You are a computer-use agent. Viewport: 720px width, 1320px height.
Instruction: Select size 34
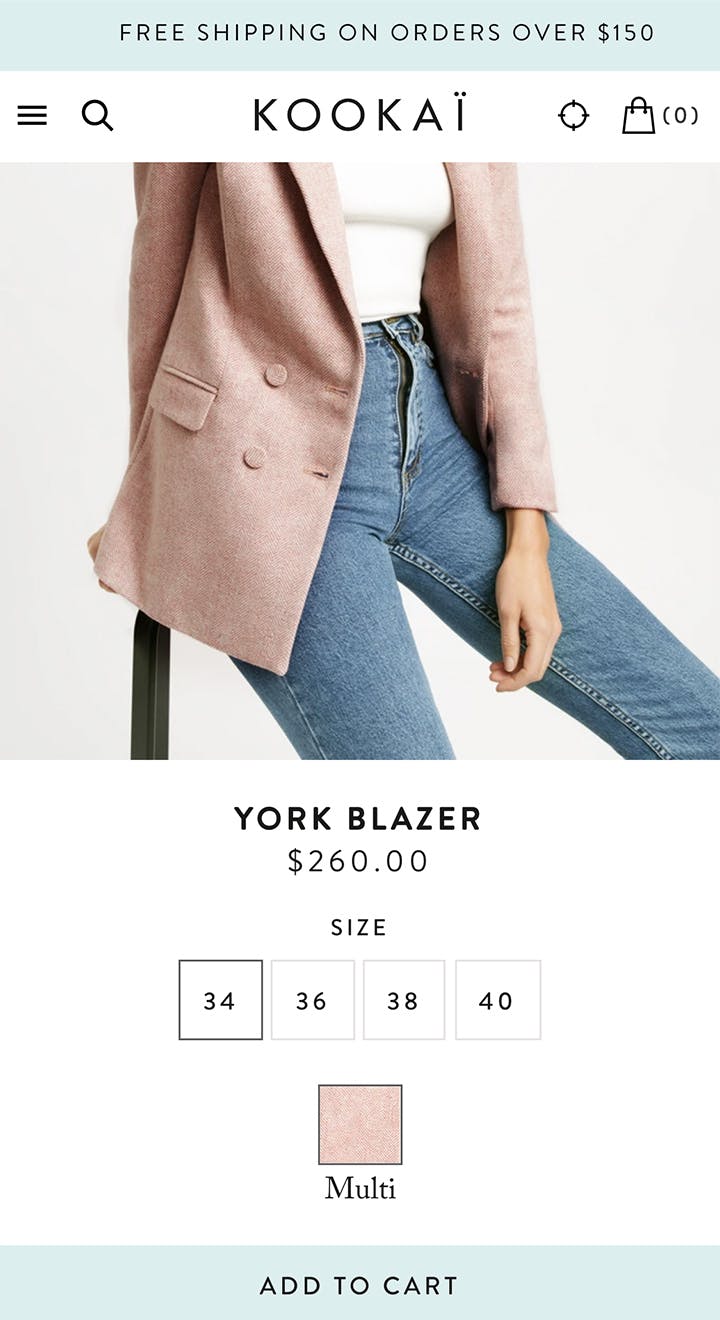point(221,1000)
